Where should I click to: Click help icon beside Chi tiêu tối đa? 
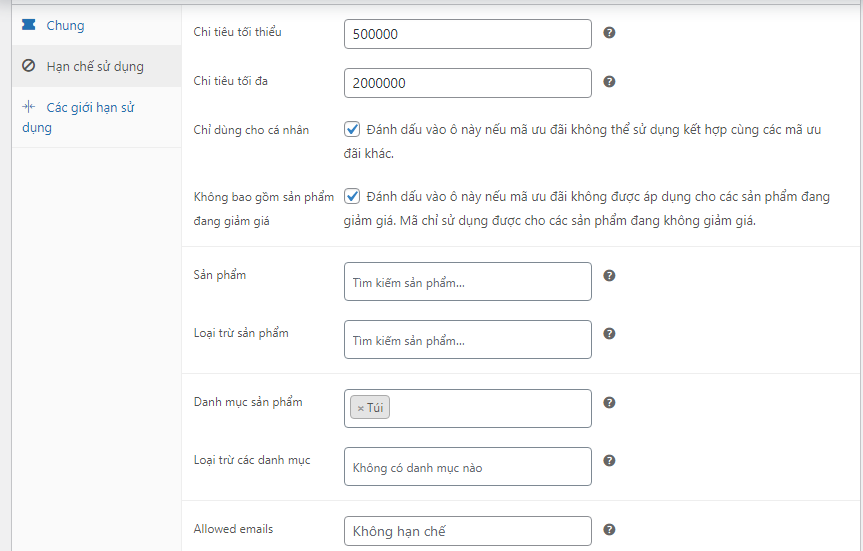pos(610,82)
